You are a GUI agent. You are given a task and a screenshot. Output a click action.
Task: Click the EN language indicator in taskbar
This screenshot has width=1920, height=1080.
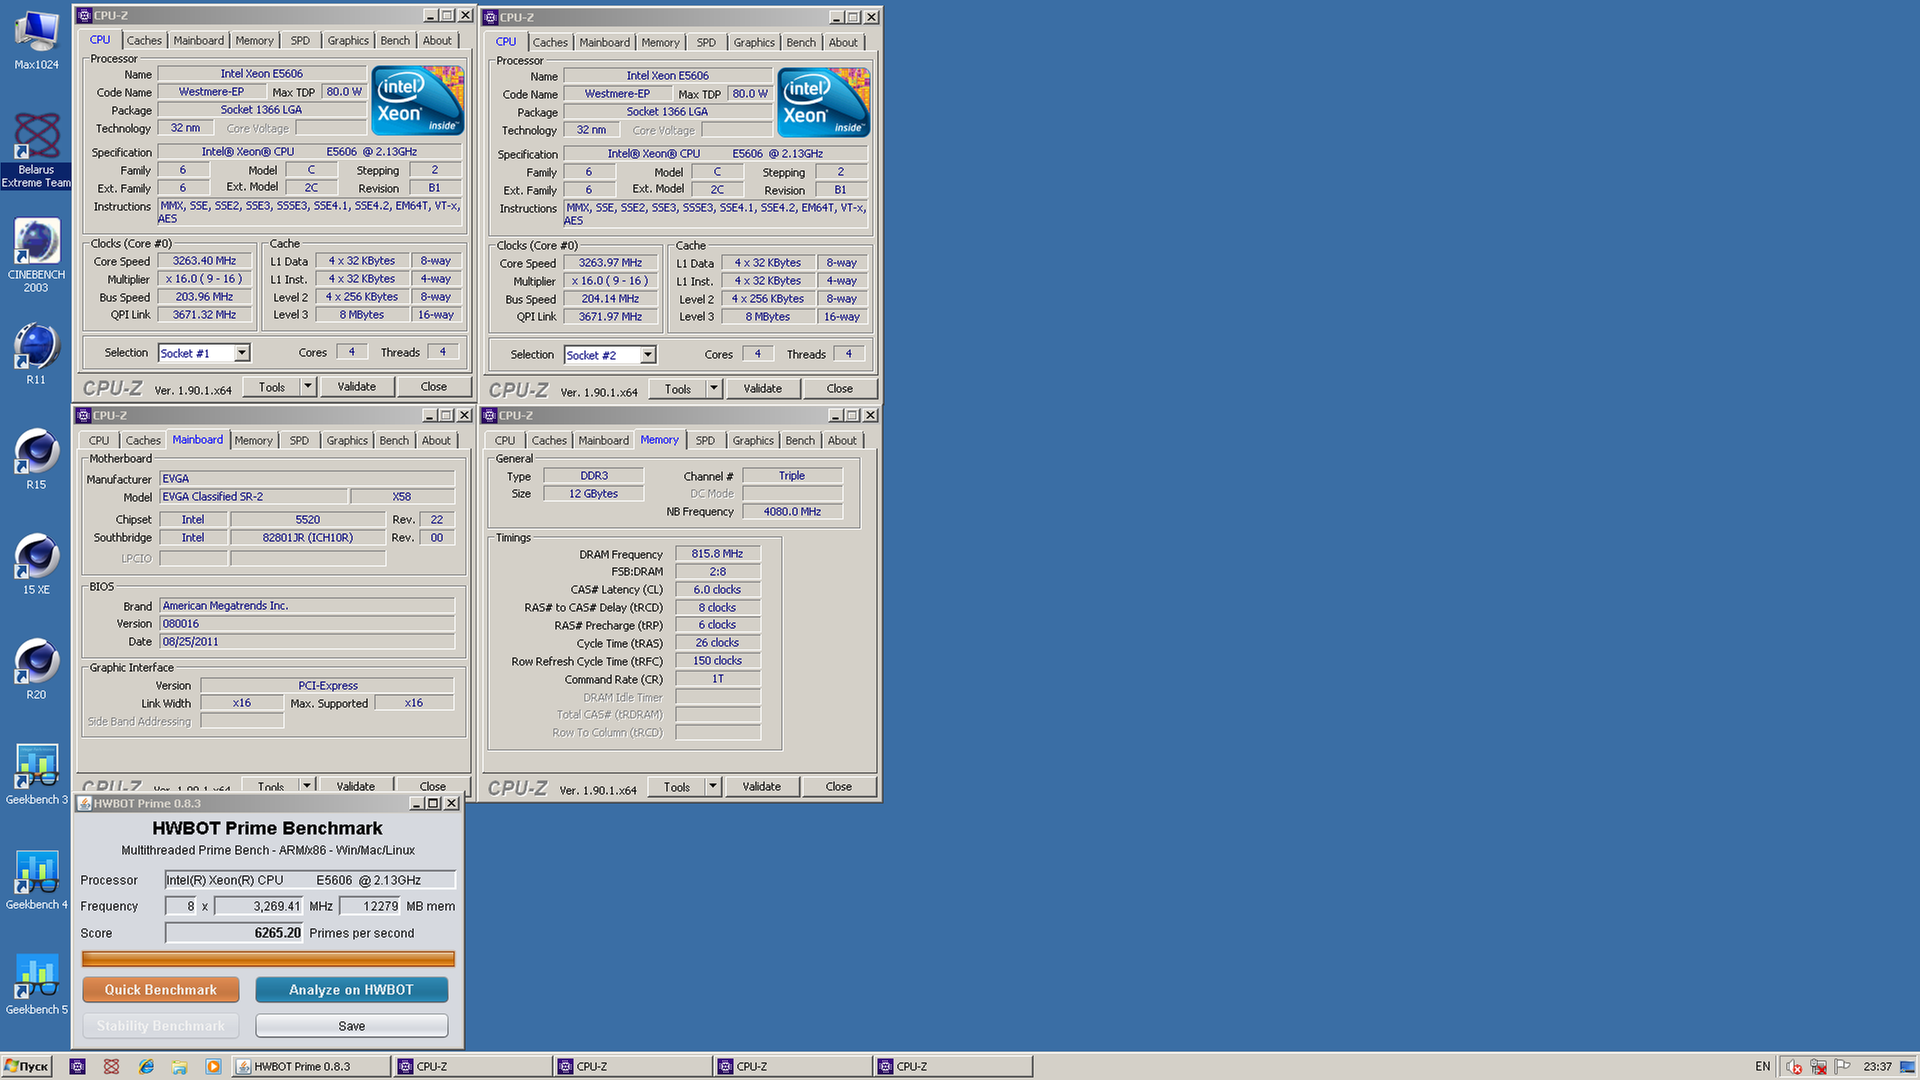point(1762,1066)
